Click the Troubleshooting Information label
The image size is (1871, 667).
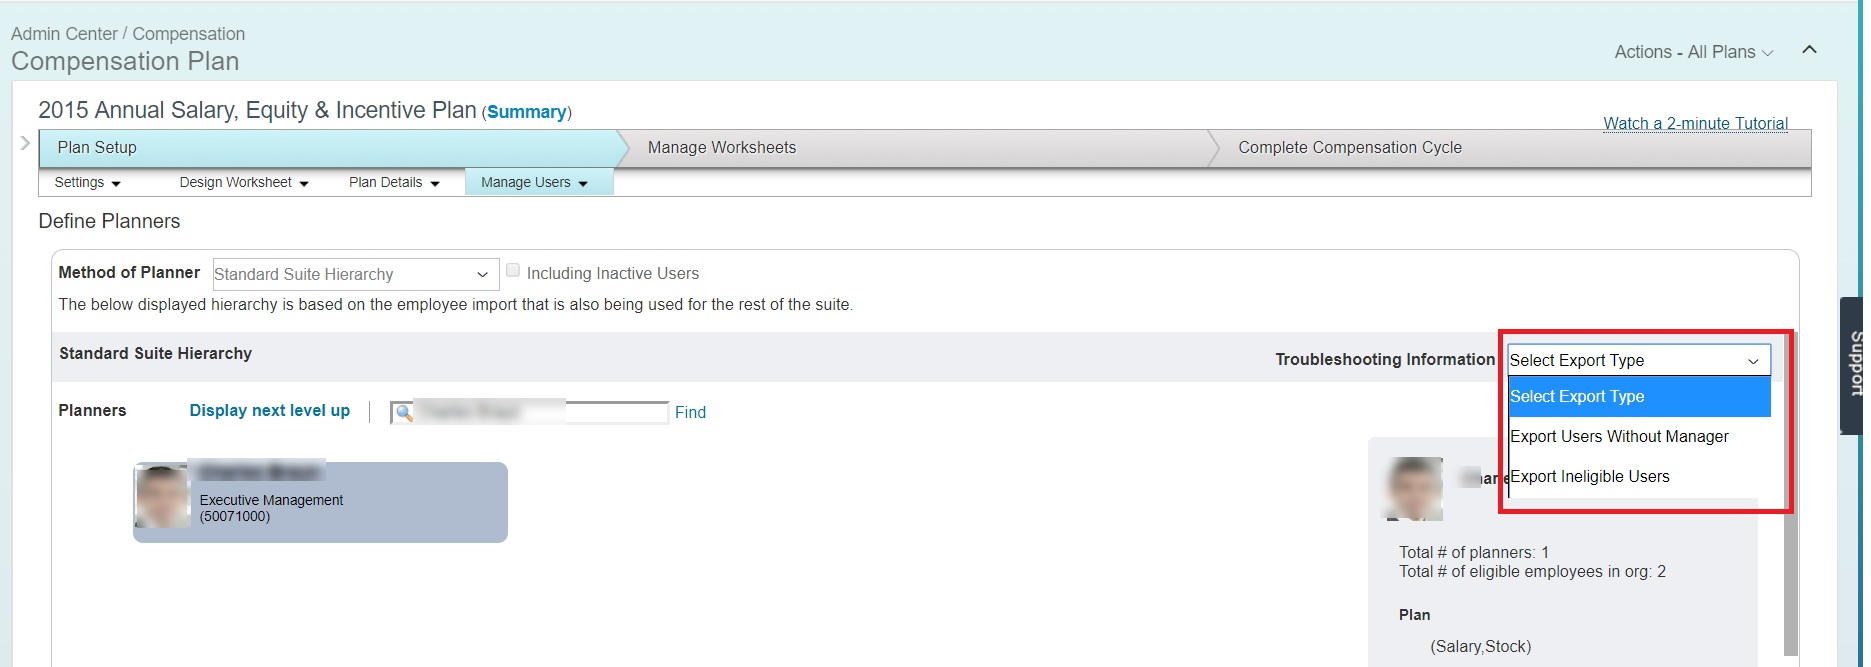pos(1385,360)
